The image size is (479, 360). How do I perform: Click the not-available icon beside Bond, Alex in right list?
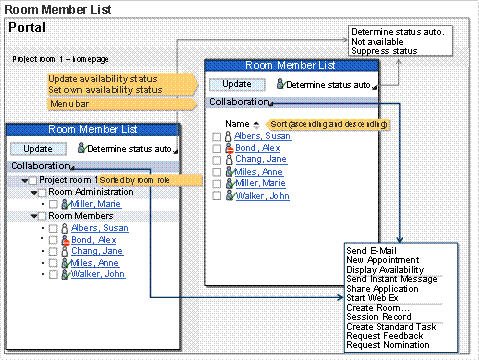[x=229, y=148]
